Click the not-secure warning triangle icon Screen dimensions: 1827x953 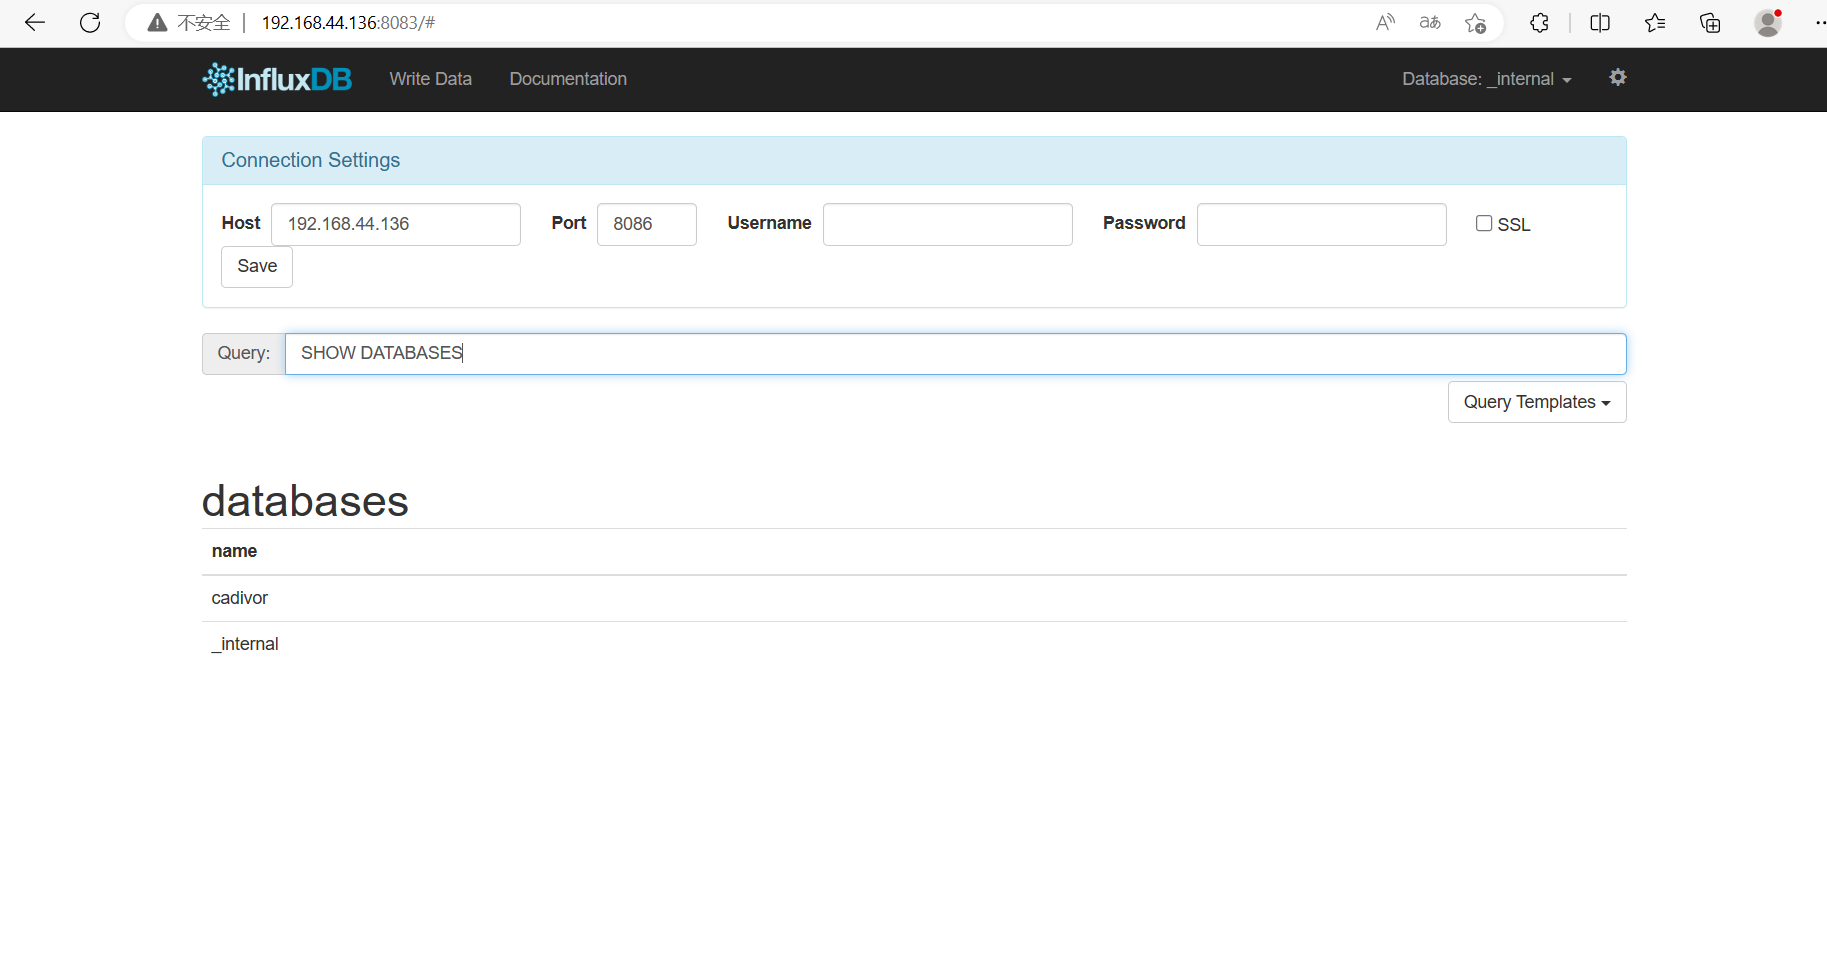(157, 23)
